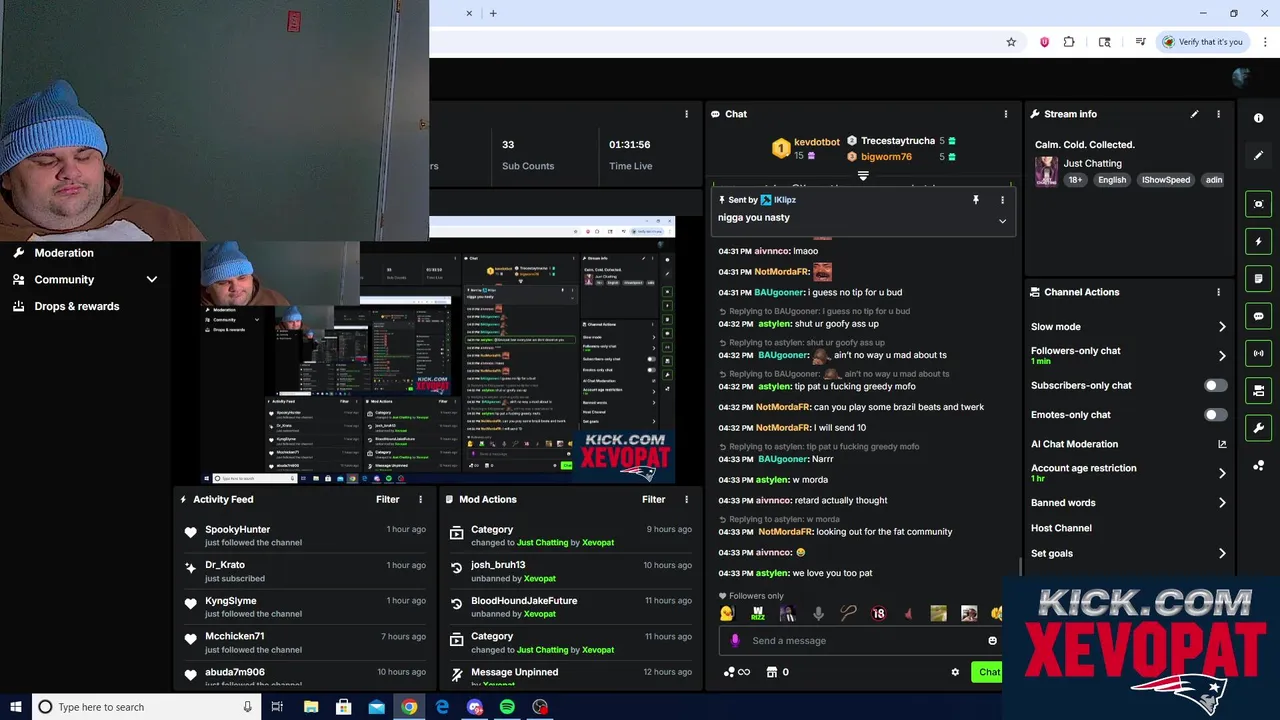This screenshot has width=1280, height=720.
Task: Open Chrome extensions puzzle icon
Action: [1069, 42]
